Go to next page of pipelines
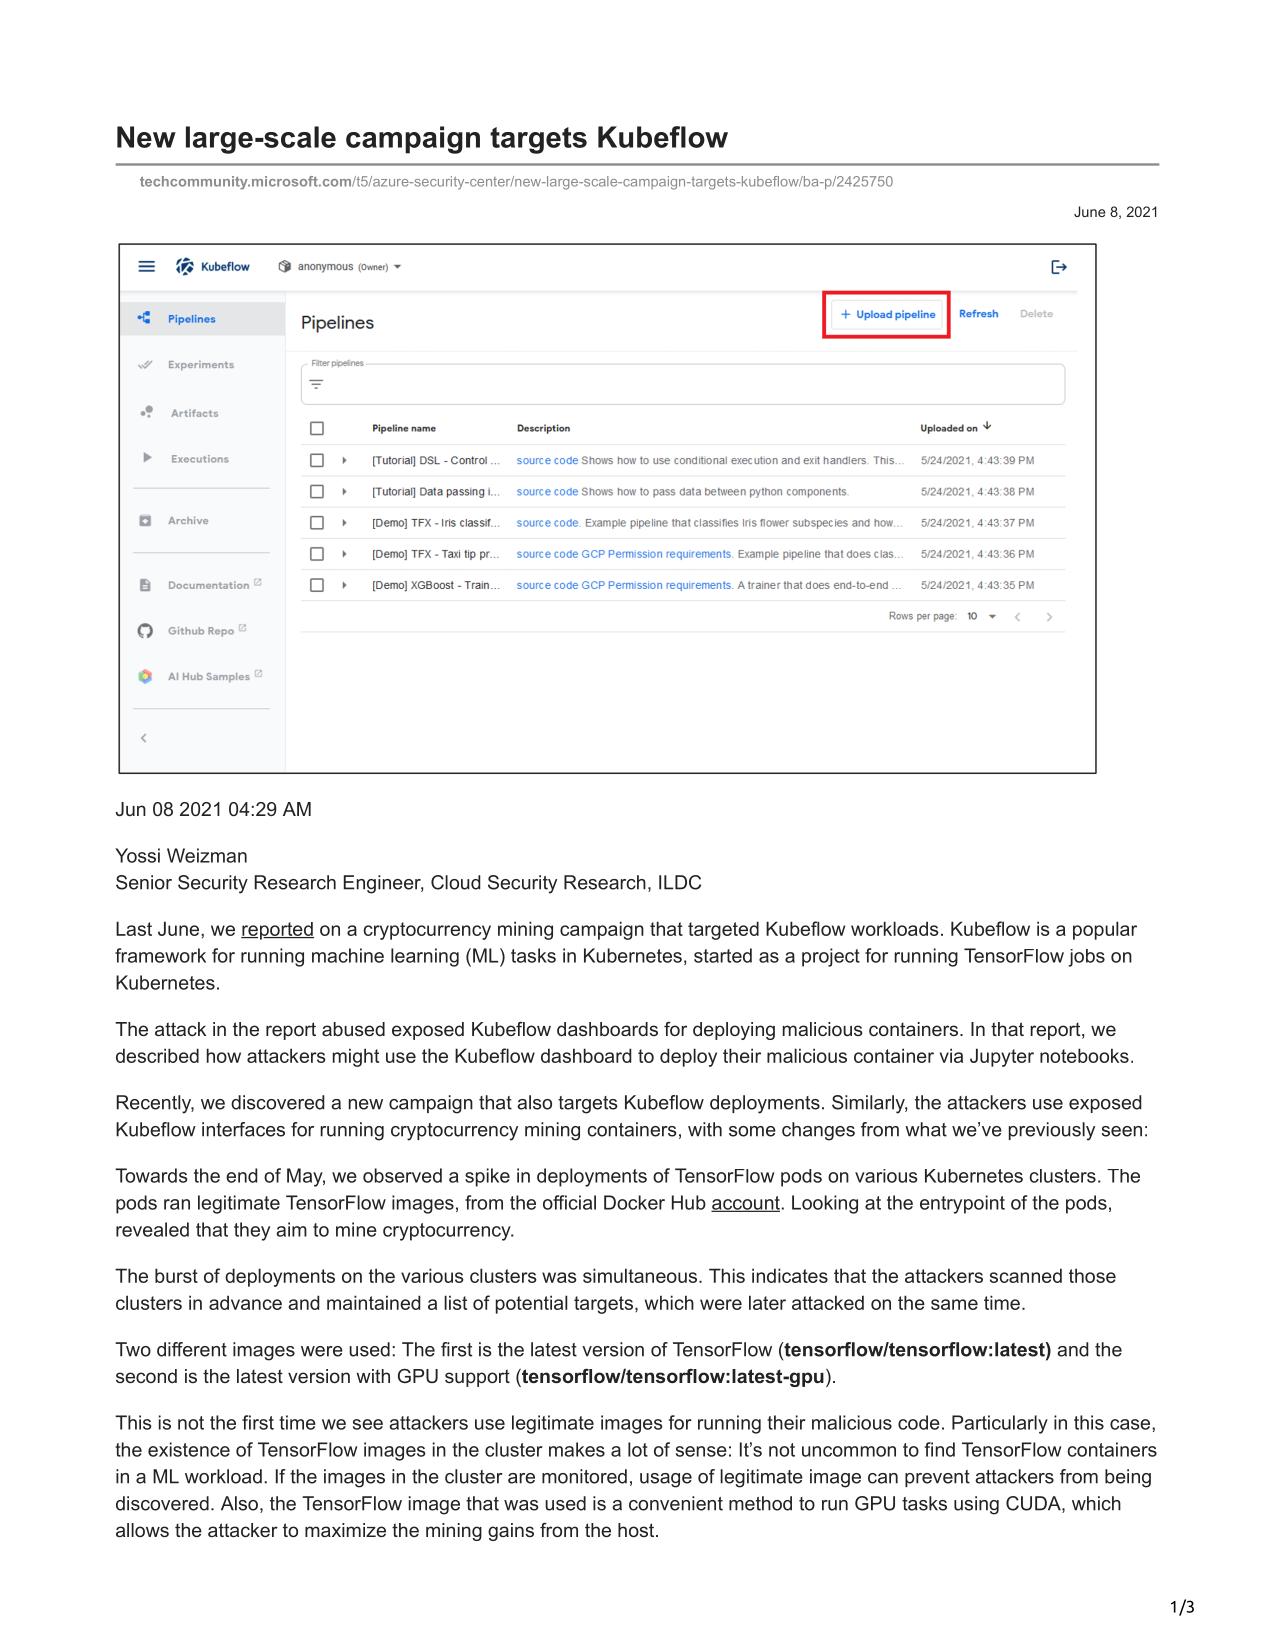 pos(1049,617)
